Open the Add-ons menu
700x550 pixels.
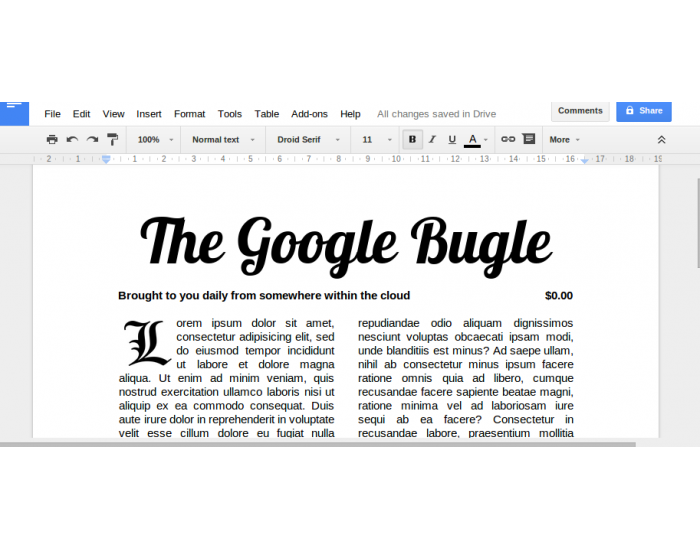tap(309, 114)
